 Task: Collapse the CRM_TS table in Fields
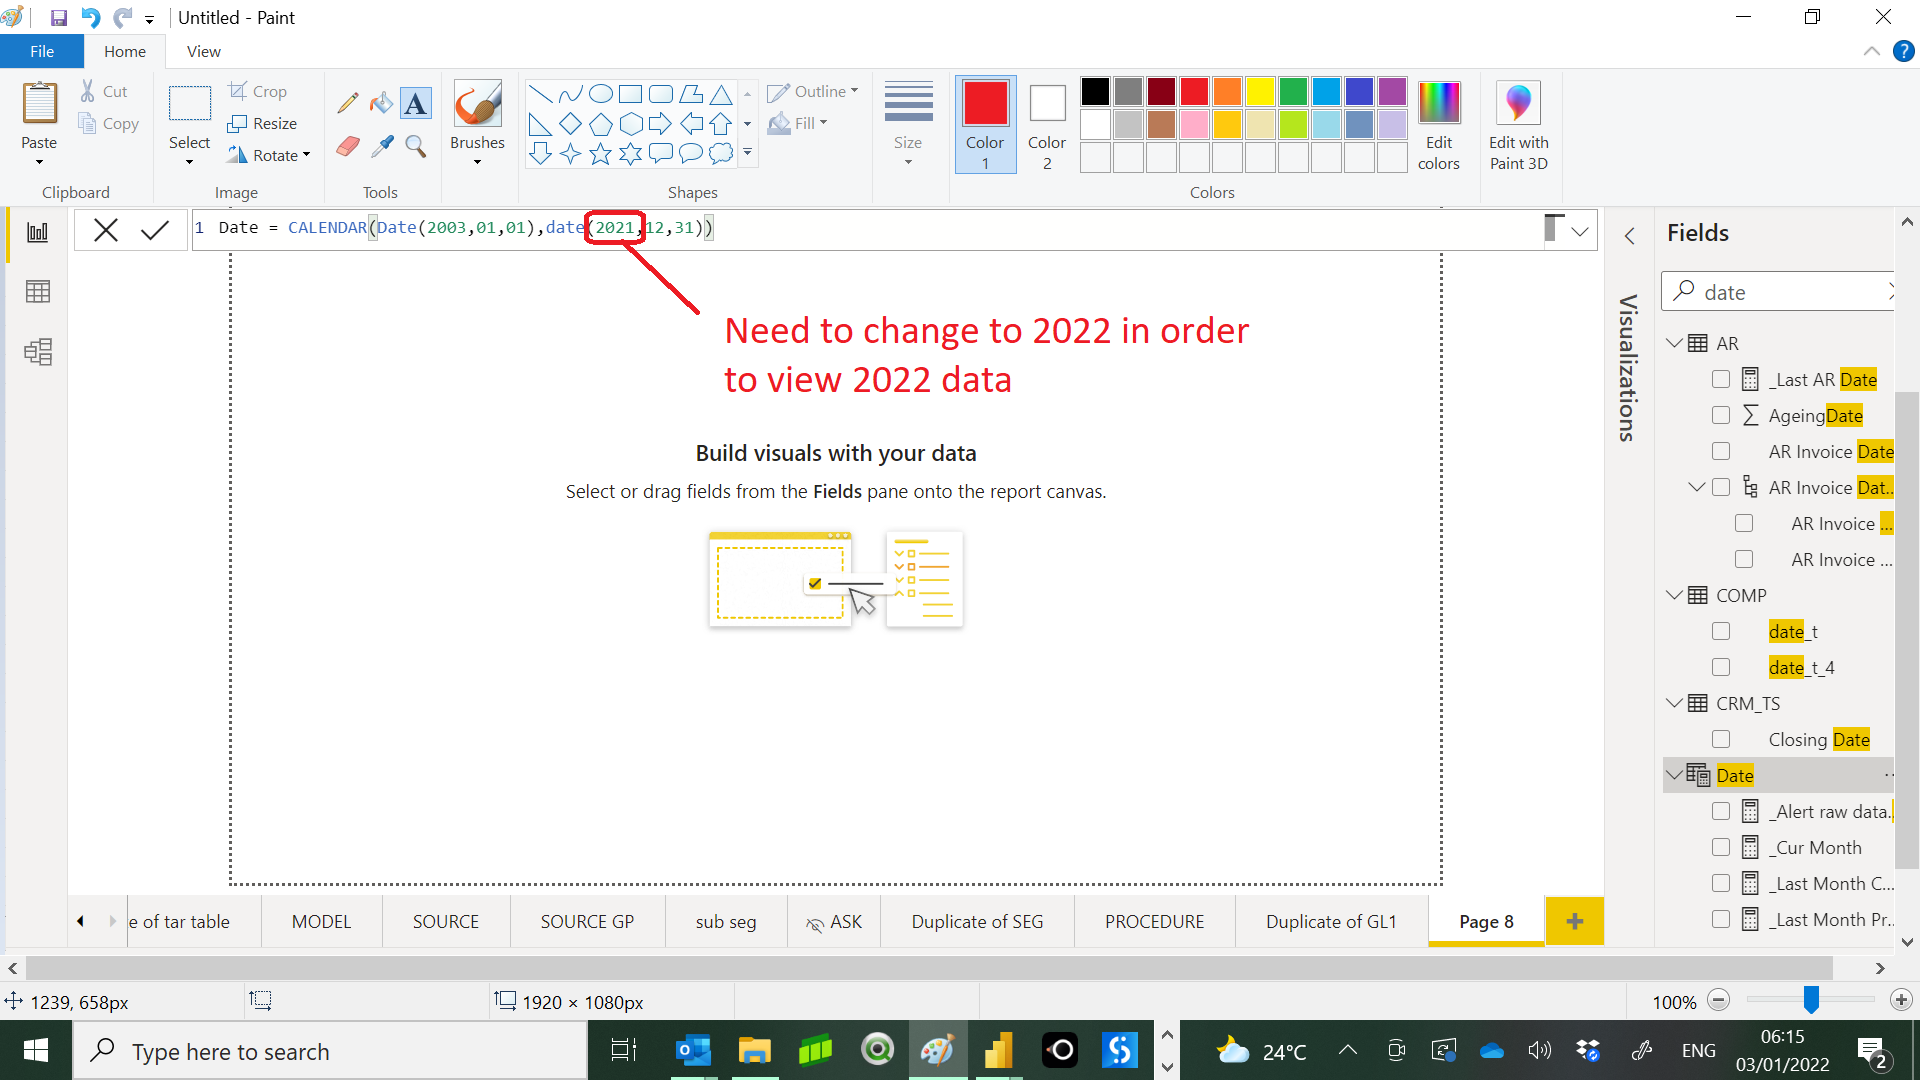[x=1674, y=703]
